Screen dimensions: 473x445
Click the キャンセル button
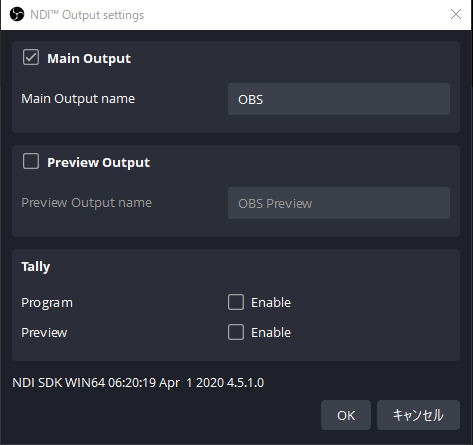click(x=418, y=415)
